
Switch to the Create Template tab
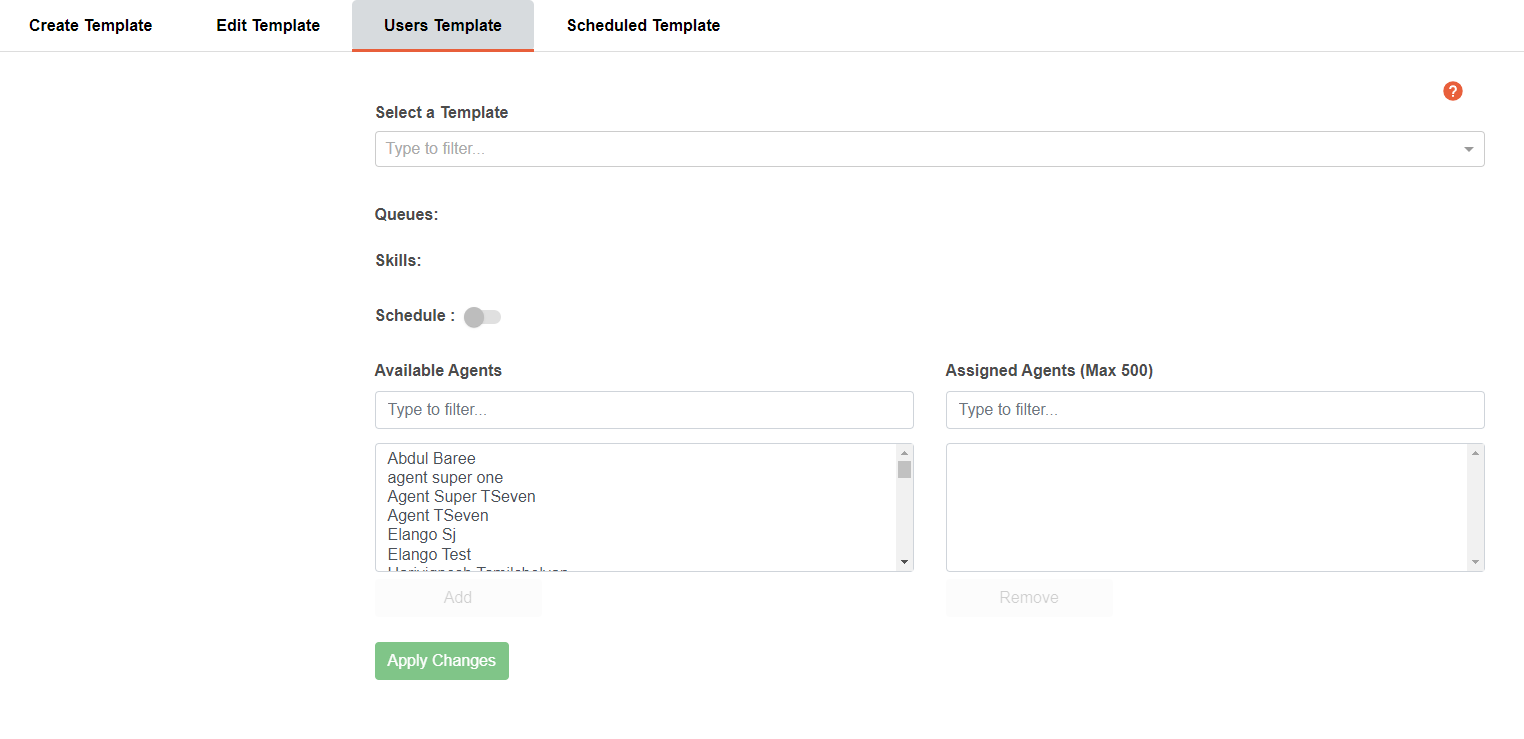point(91,25)
